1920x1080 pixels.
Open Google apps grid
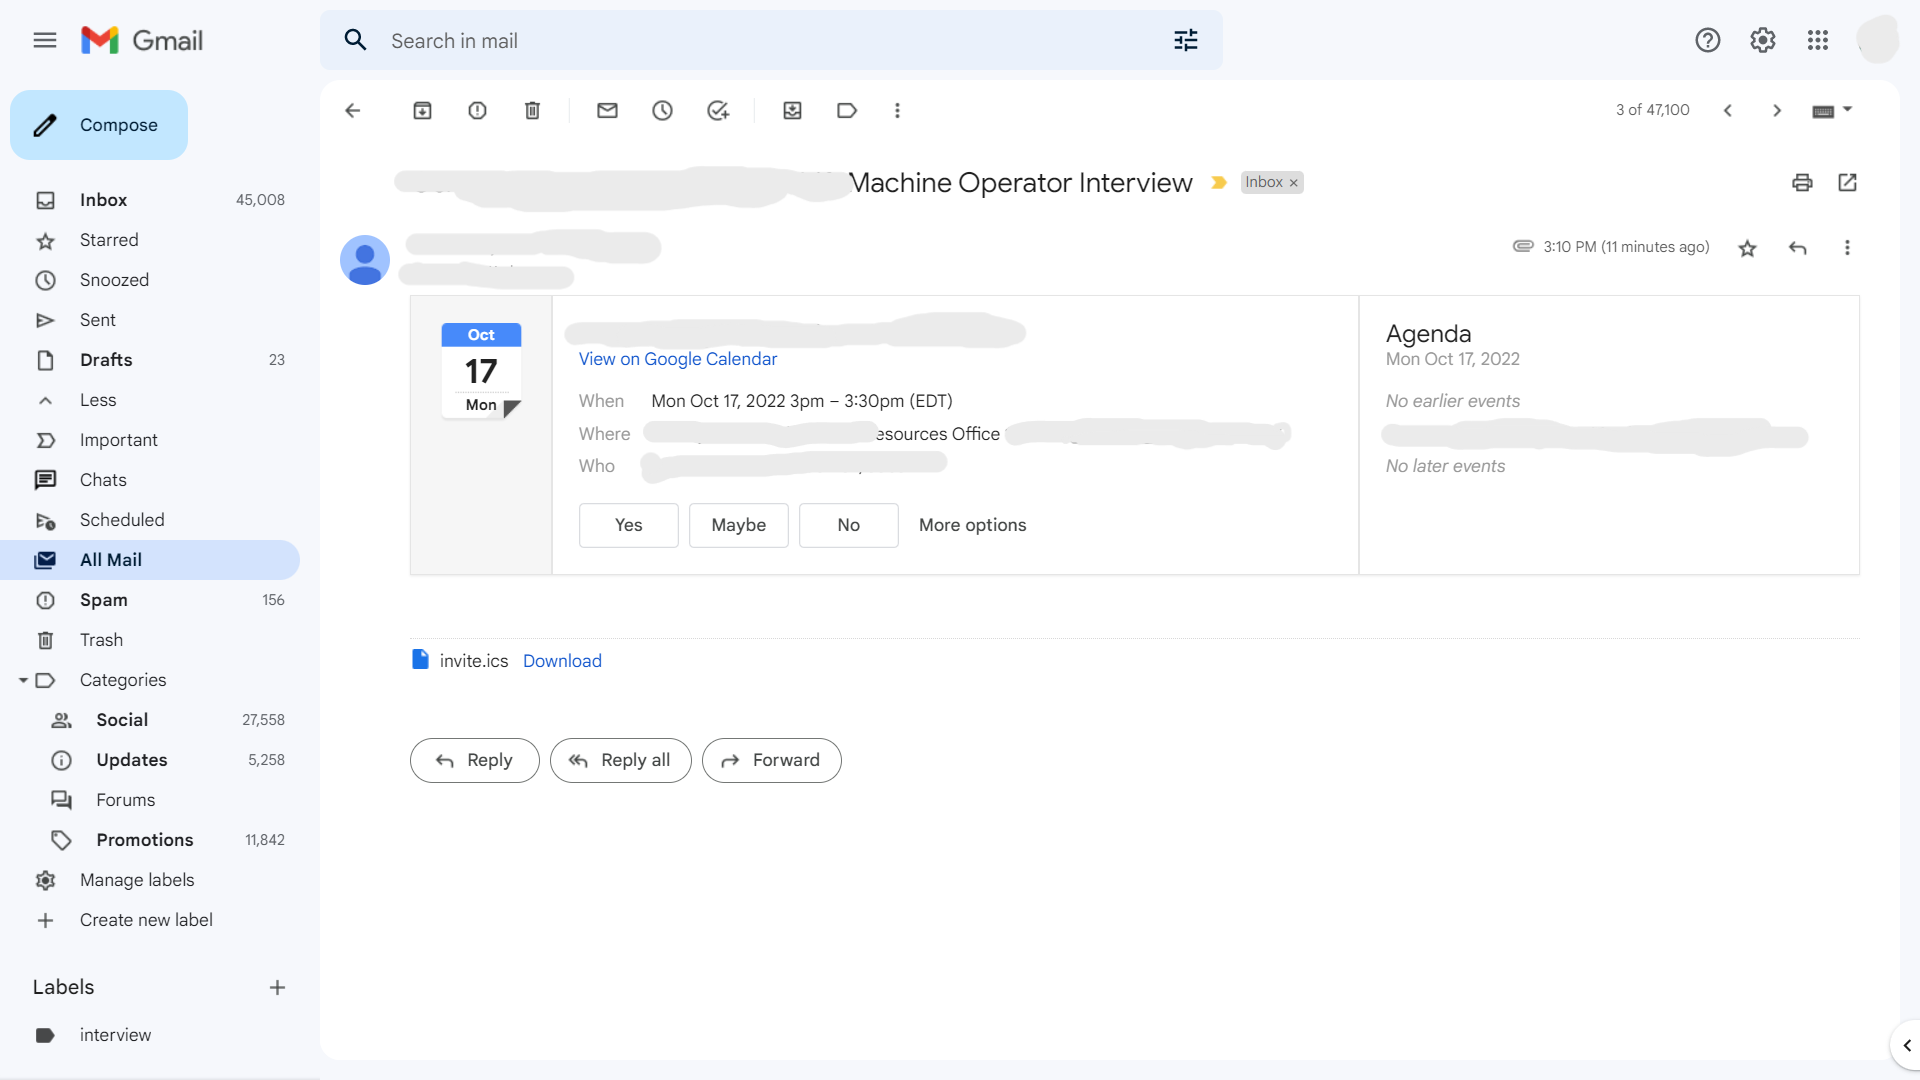[x=1818, y=40]
